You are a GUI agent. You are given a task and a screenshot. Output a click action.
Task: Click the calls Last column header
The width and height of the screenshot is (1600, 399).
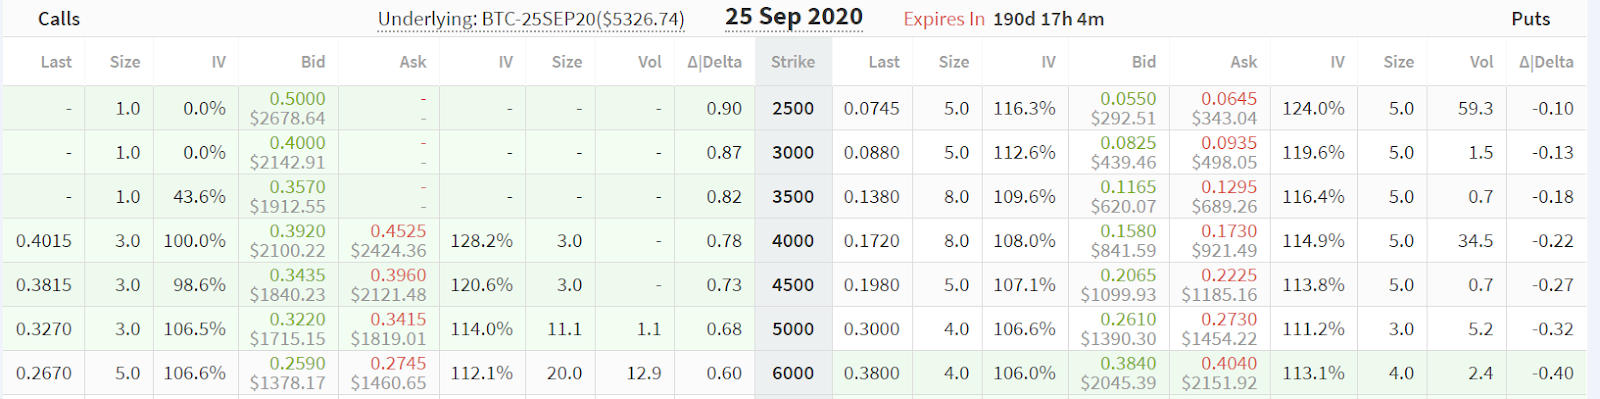click(56, 62)
